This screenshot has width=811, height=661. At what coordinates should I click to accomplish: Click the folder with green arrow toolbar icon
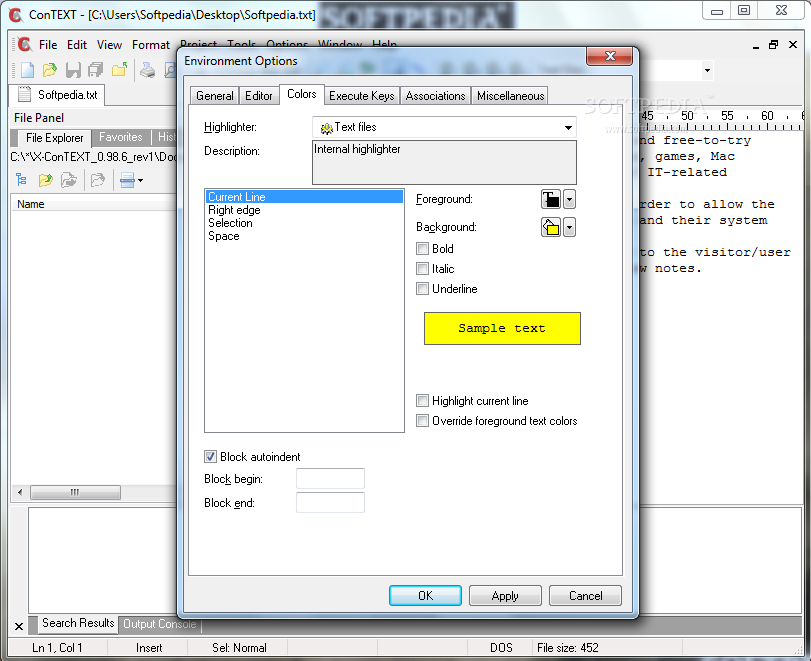[x=119, y=69]
